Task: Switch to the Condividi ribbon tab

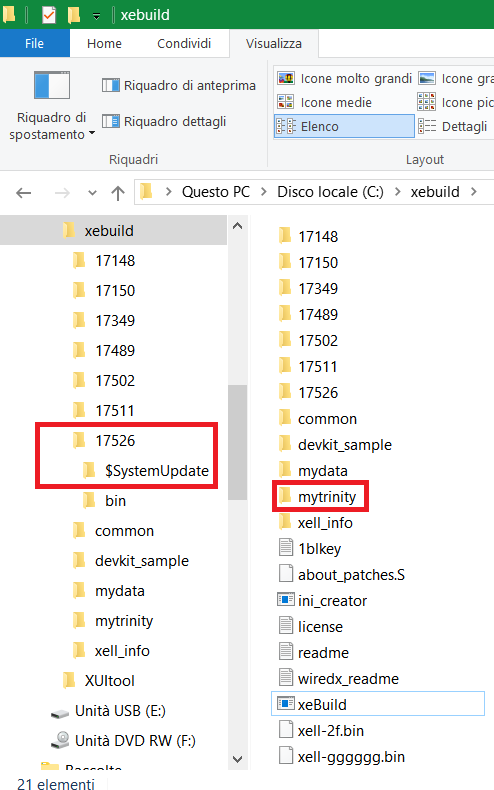Action: coord(184,44)
